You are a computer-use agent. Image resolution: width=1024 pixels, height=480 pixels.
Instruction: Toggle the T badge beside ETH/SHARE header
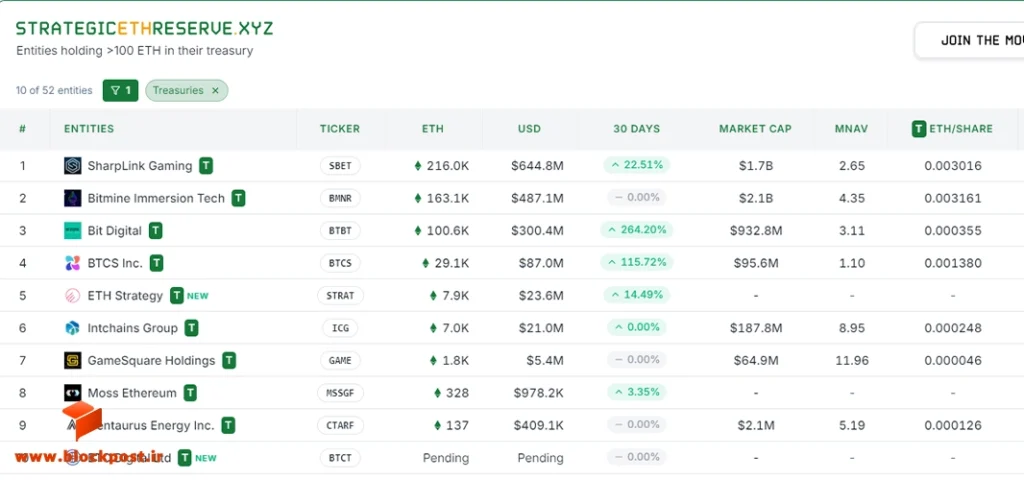point(919,129)
